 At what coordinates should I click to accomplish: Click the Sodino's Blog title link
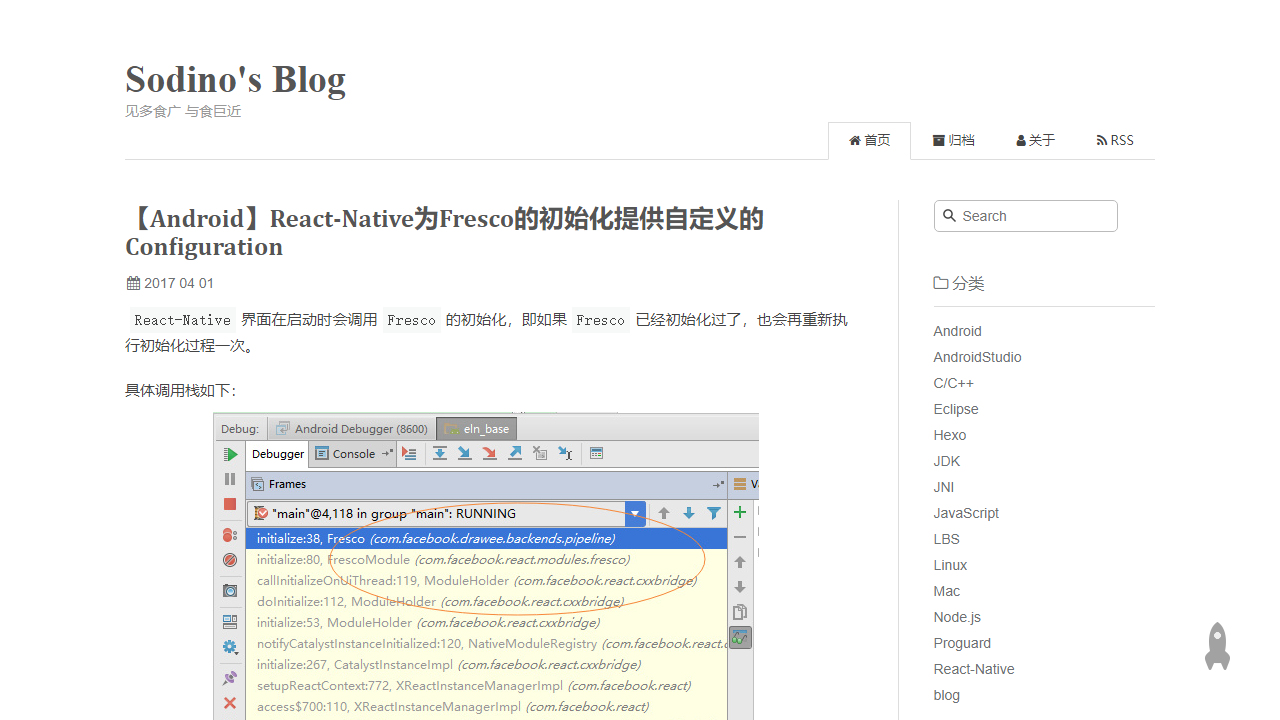pyautogui.click(x=236, y=79)
